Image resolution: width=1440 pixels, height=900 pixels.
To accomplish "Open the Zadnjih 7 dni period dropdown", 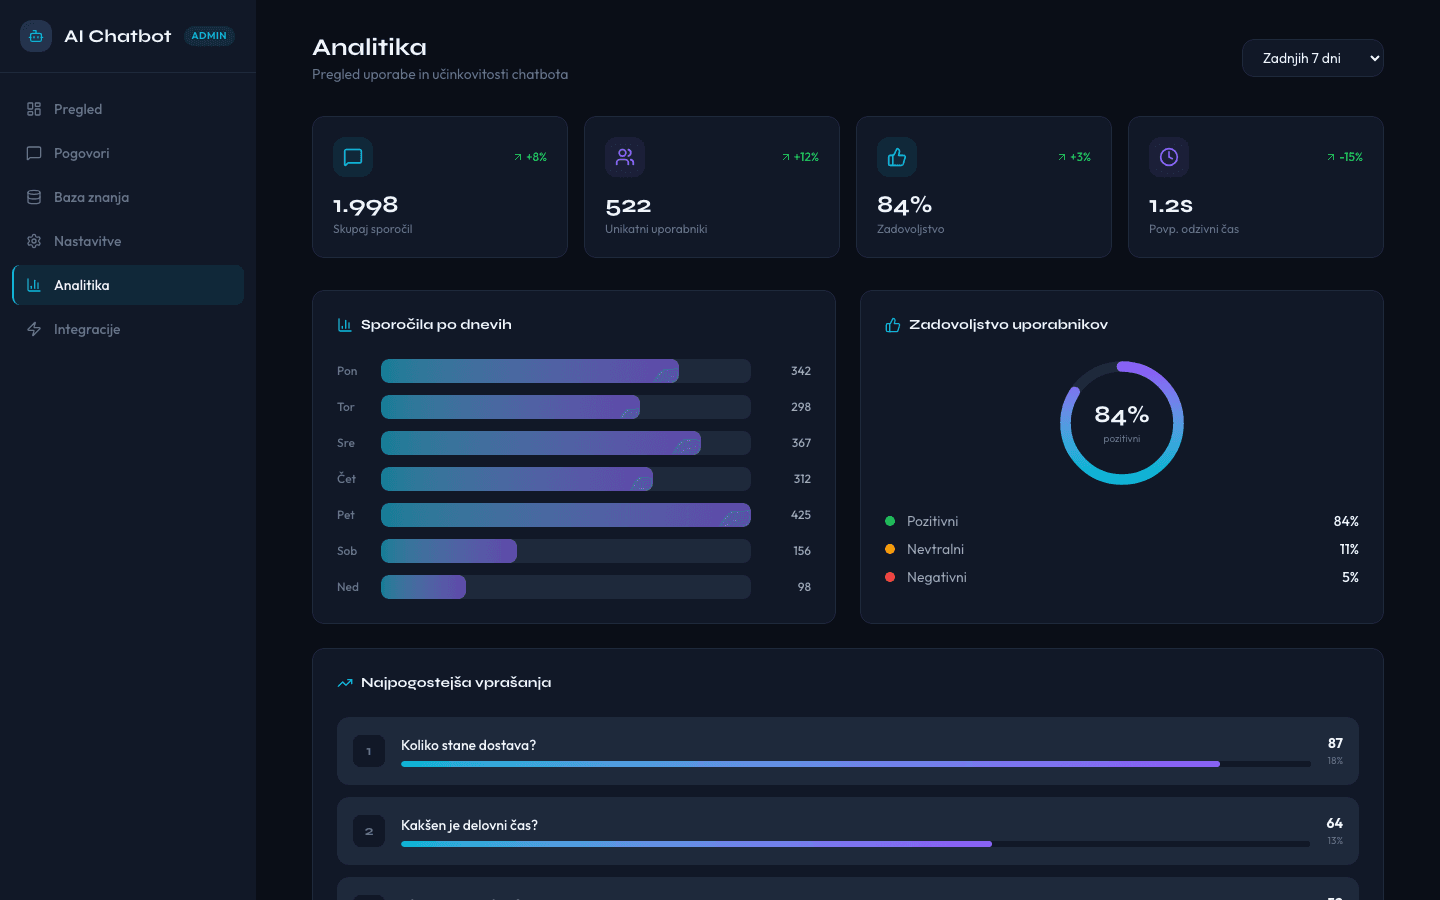I will 1313,58.
